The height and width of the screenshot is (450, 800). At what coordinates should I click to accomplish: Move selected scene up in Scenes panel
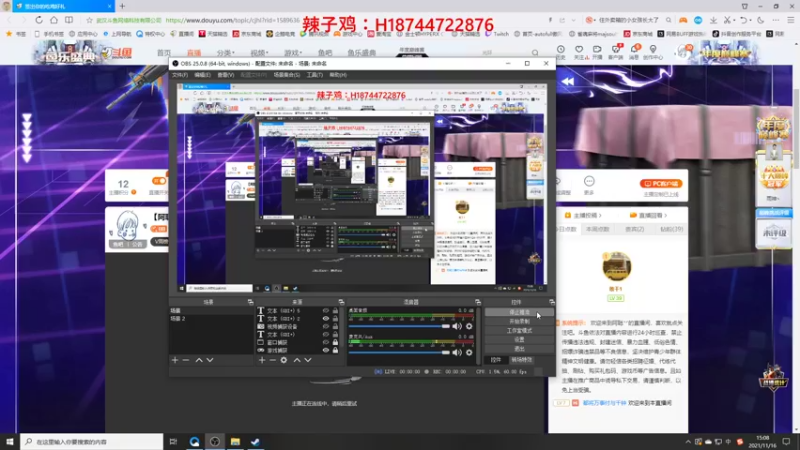pos(199,360)
